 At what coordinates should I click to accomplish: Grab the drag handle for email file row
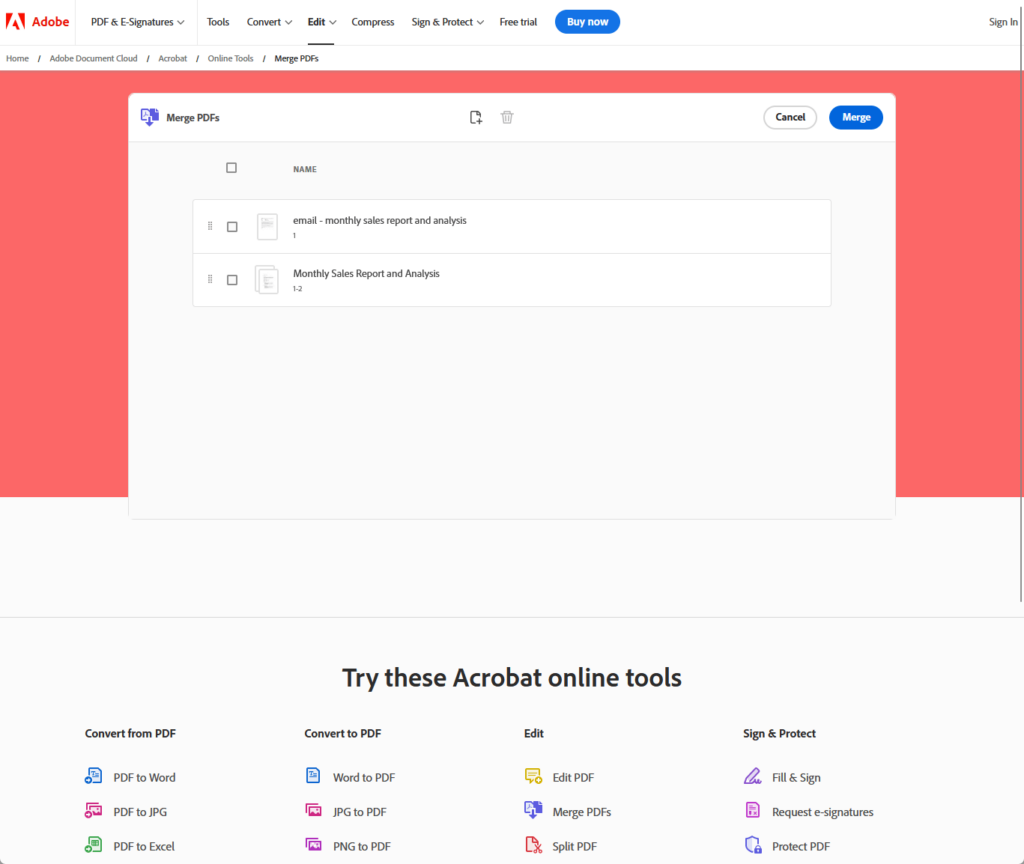[210, 226]
